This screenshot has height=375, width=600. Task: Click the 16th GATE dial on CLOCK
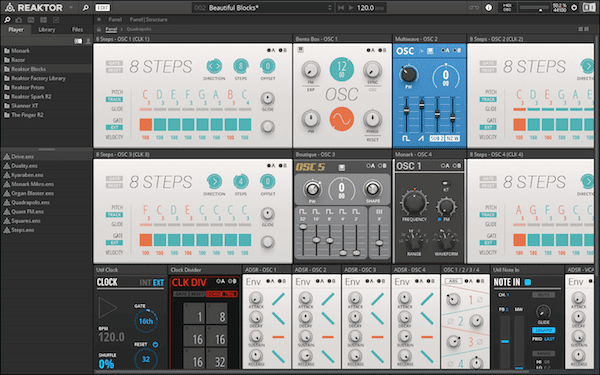[x=146, y=321]
